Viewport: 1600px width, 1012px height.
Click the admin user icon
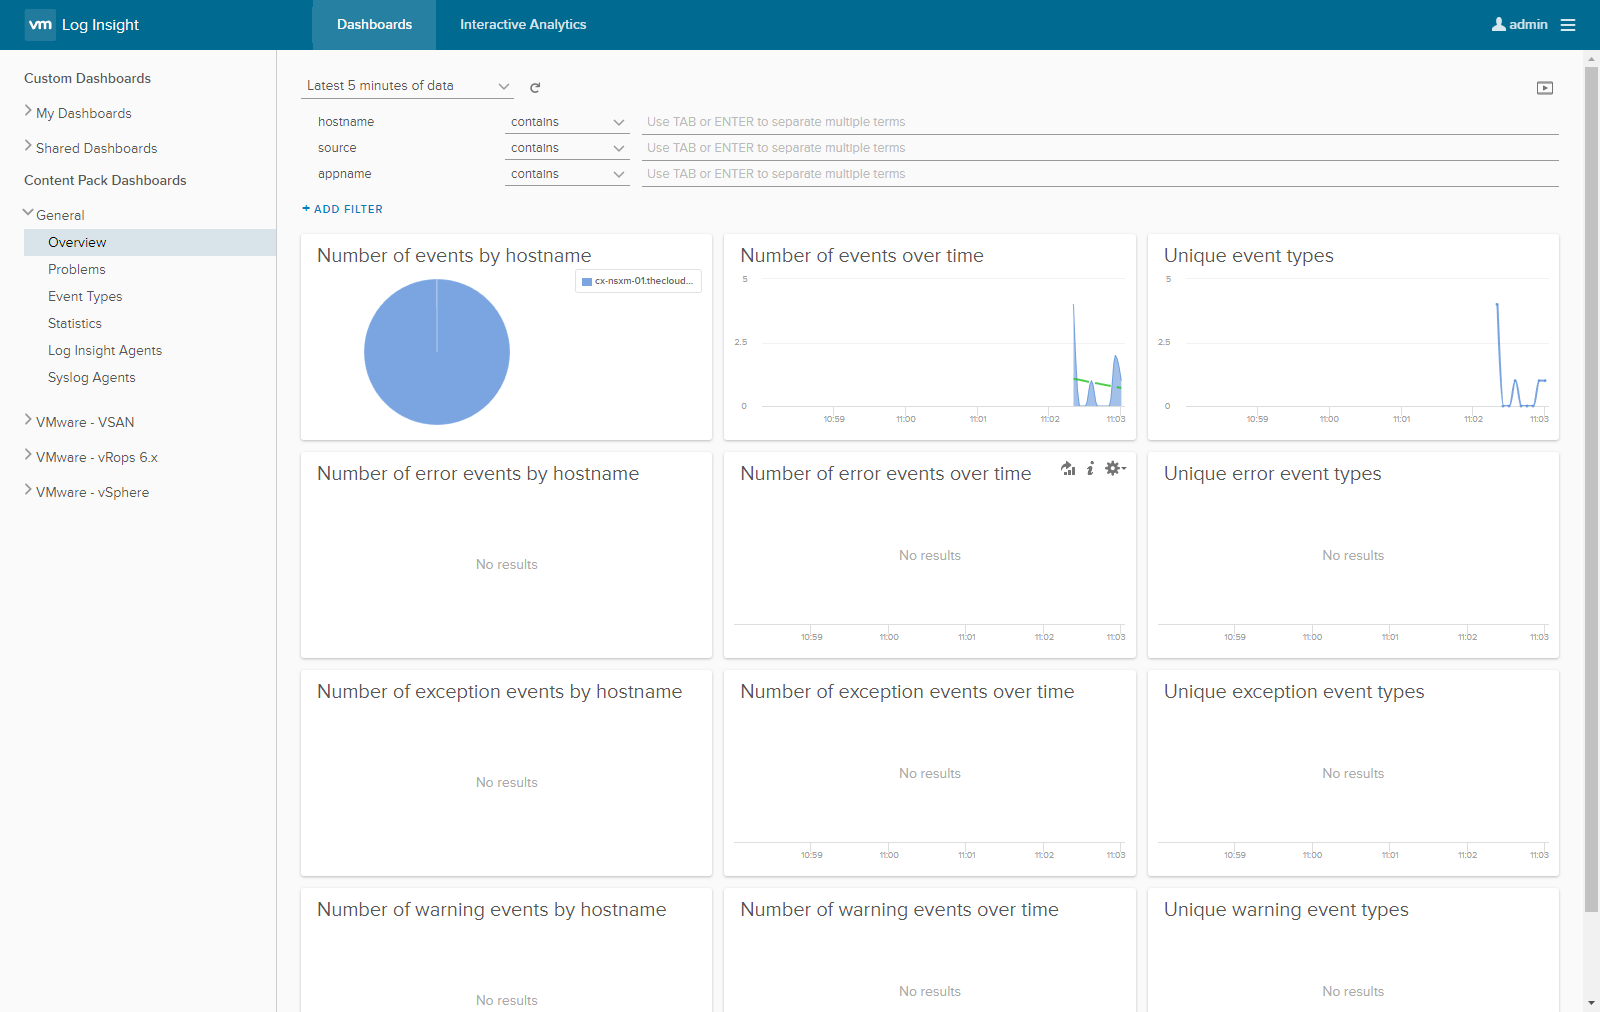click(x=1498, y=25)
